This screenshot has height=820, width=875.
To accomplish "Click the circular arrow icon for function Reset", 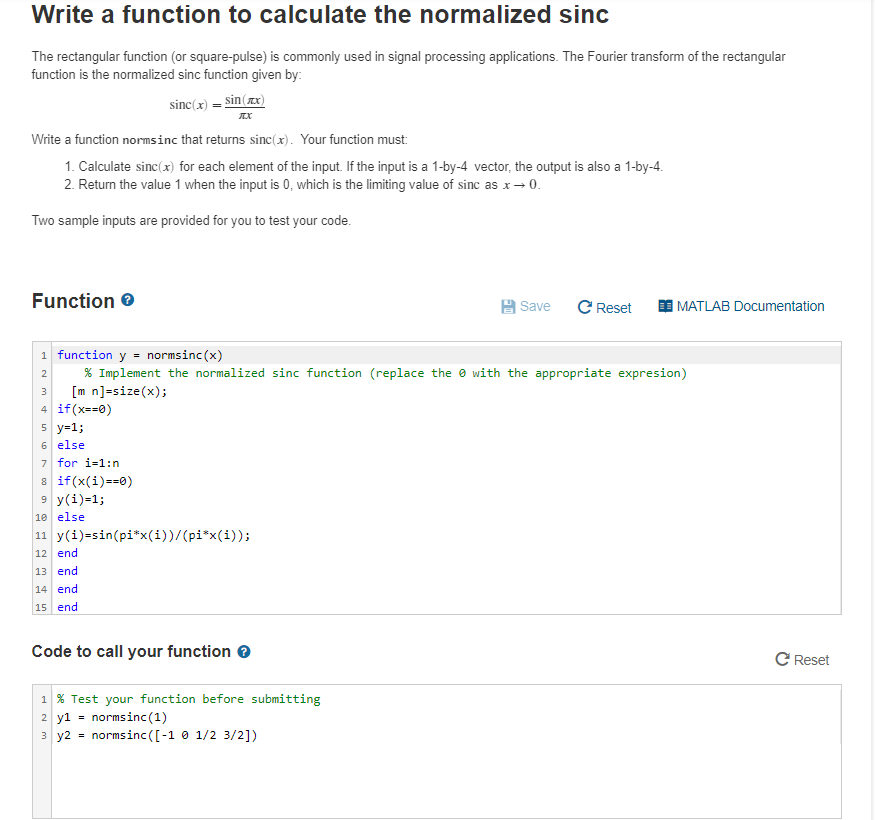I will (584, 307).
